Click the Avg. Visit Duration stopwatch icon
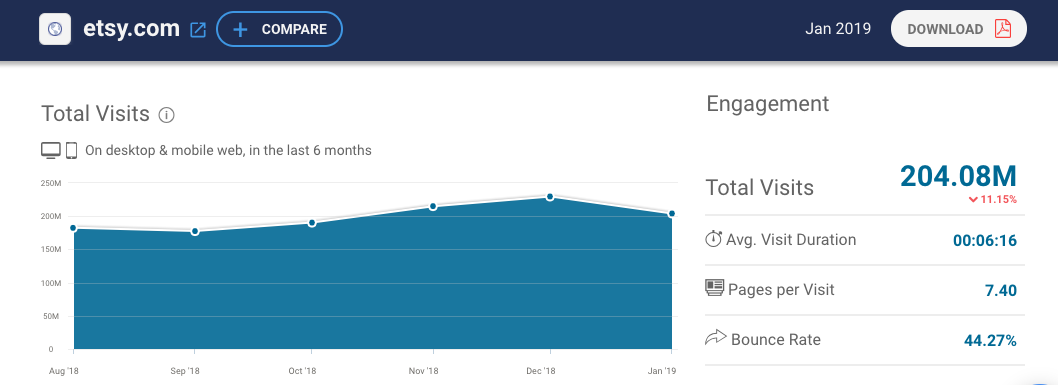 click(x=713, y=239)
